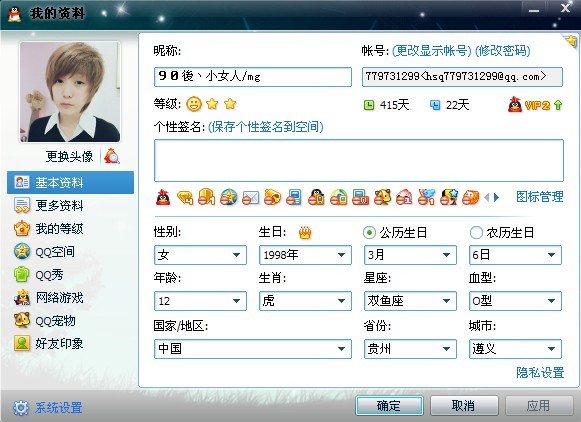This screenshot has height=422, width=581.
Task: Open the 隐私设置 link
Action: (x=540, y=372)
